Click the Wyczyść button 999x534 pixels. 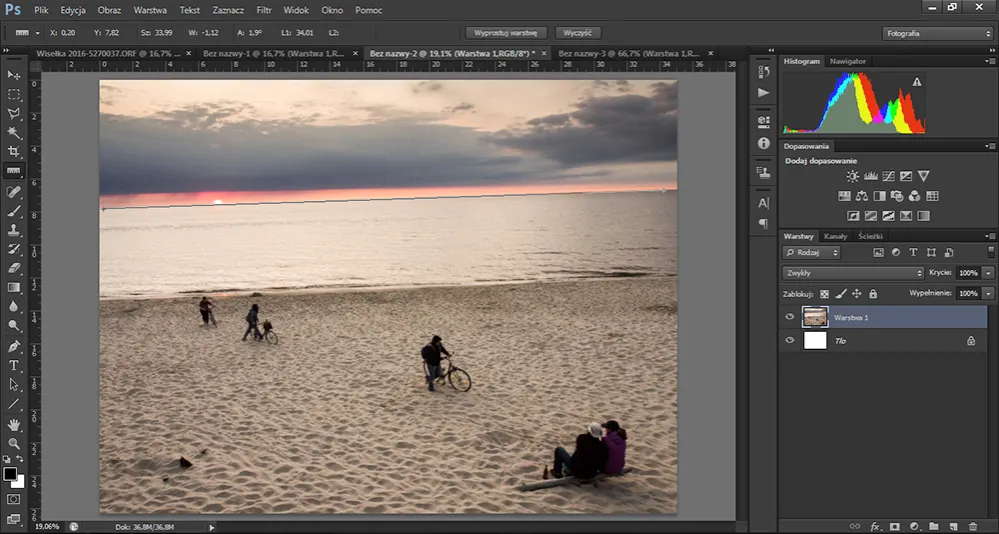click(x=578, y=32)
